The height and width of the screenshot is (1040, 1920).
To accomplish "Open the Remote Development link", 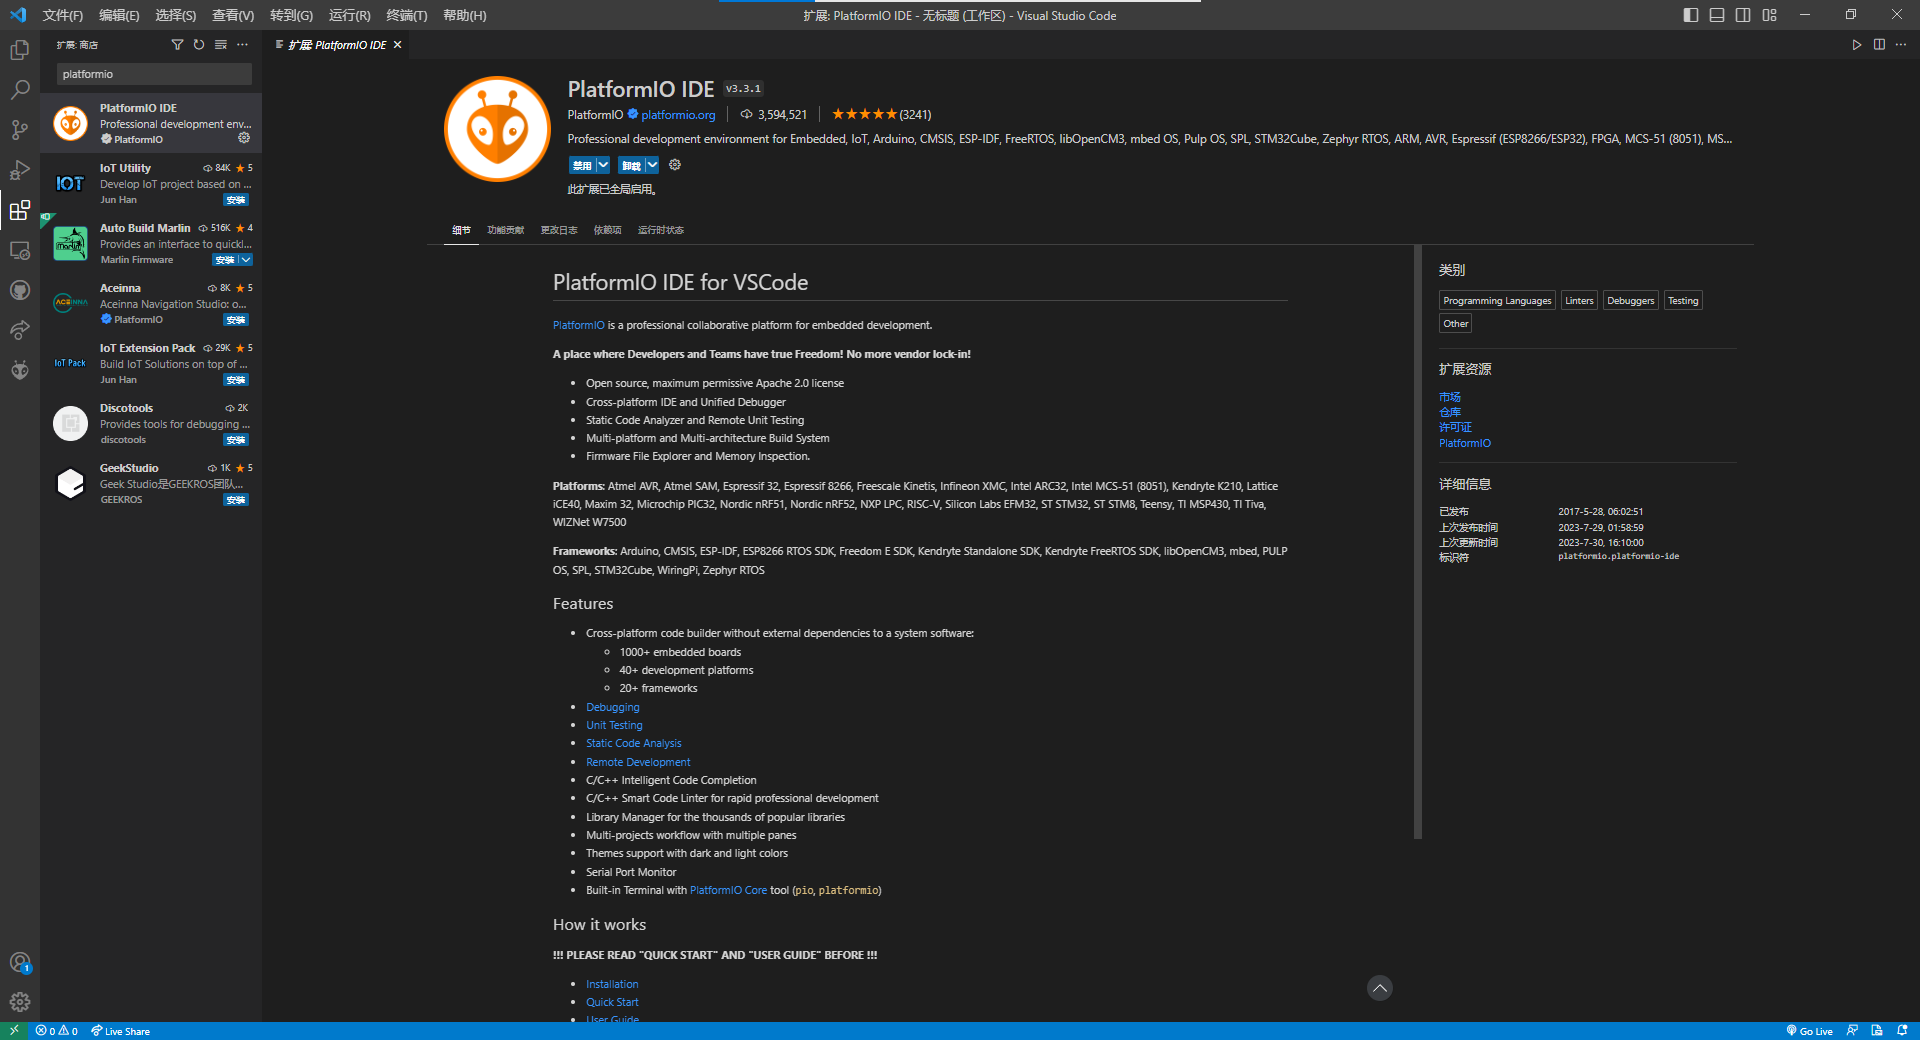I will (638, 762).
